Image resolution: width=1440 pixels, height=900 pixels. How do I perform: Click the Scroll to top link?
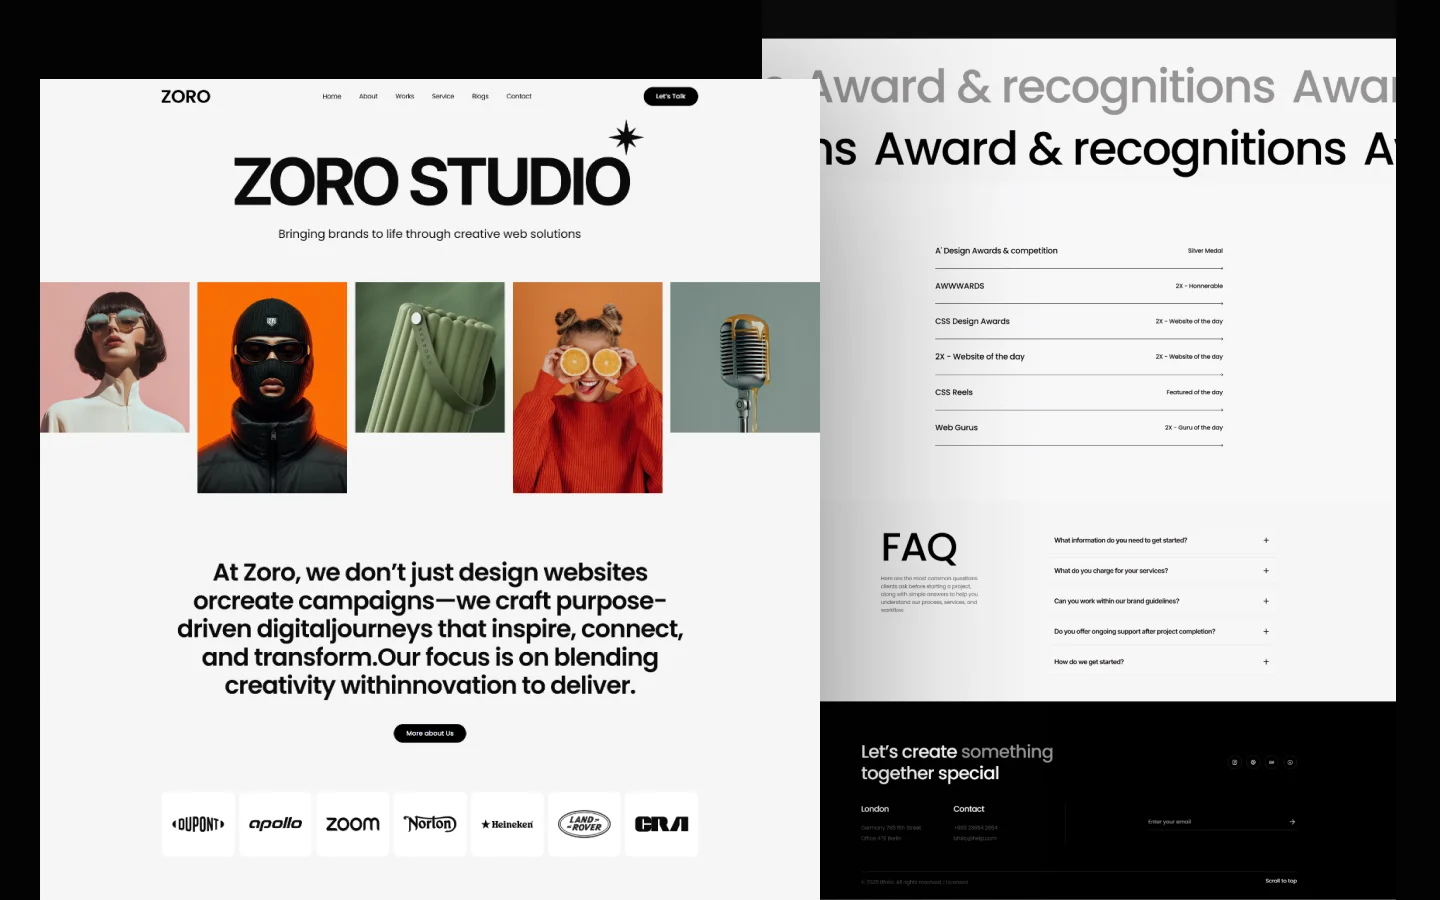(x=1280, y=881)
